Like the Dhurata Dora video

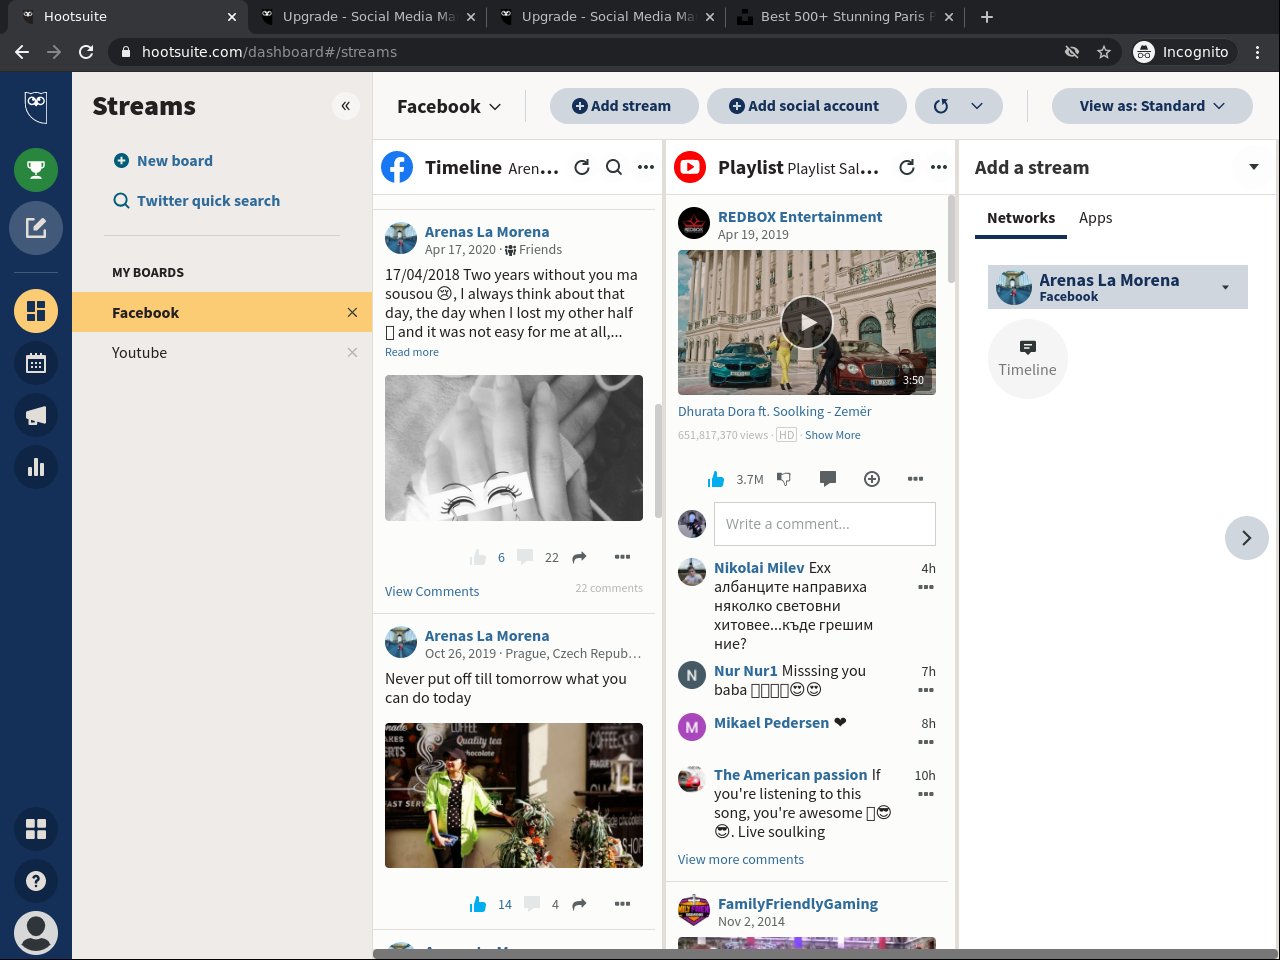pos(716,480)
